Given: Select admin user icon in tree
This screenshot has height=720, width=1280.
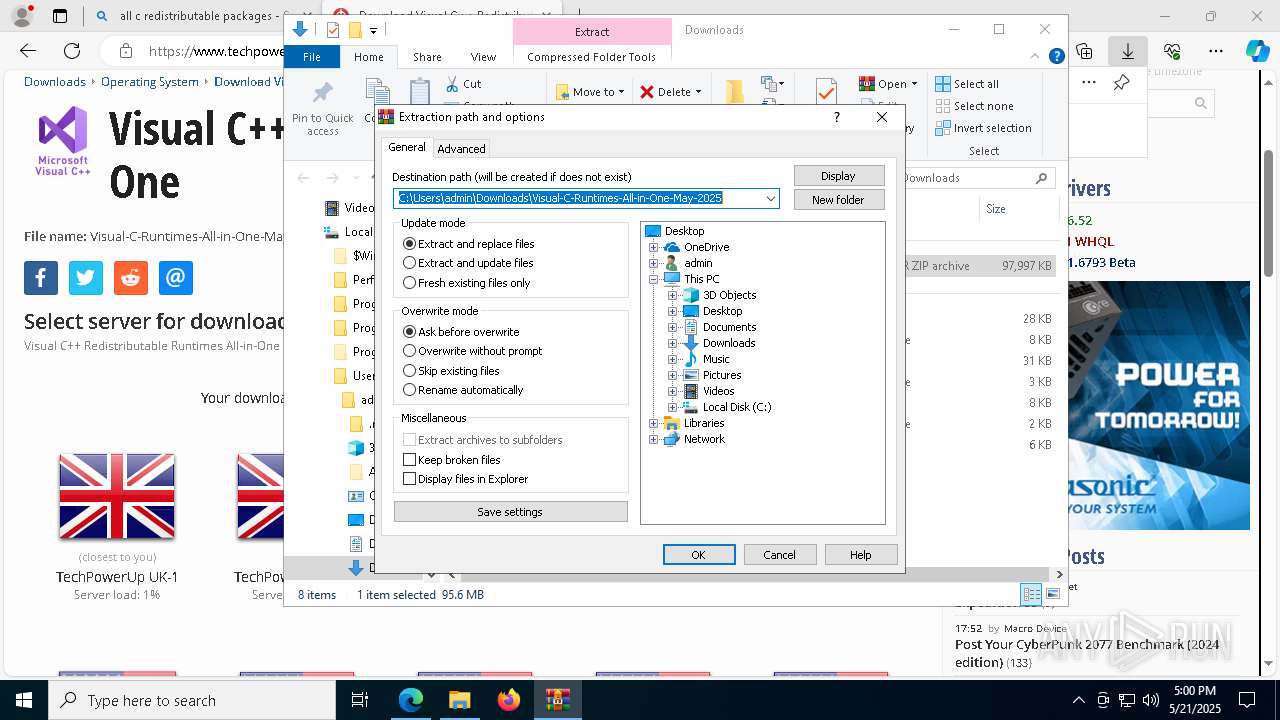Looking at the screenshot, I should [672, 263].
